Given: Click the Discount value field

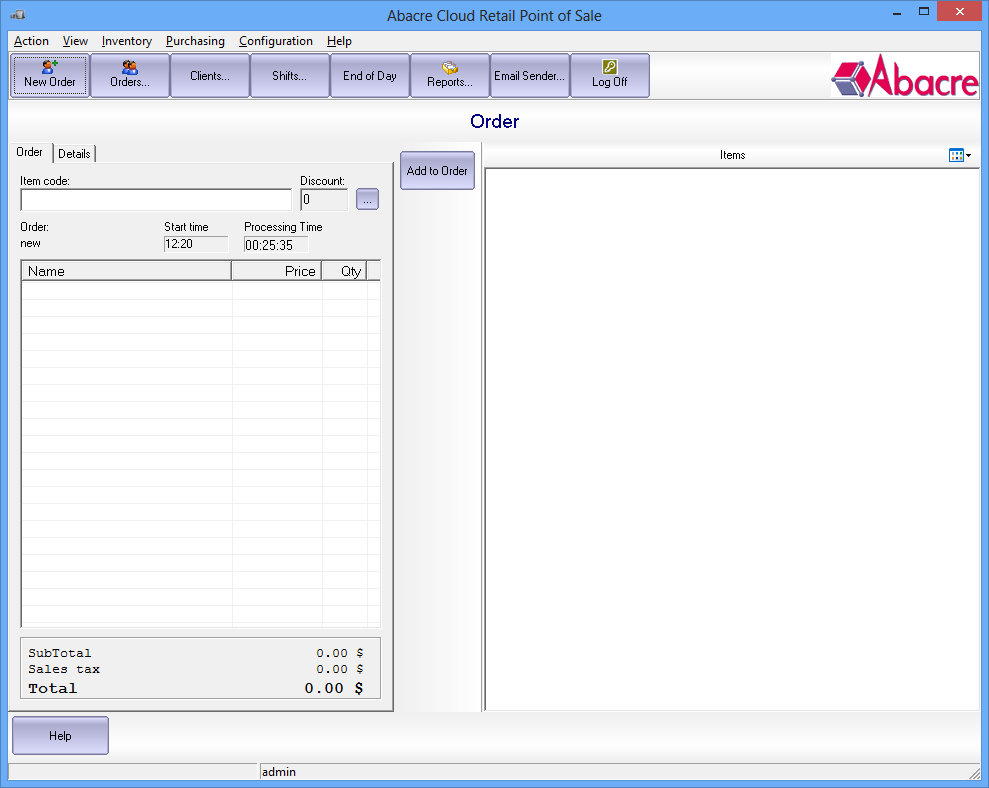Looking at the screenshot, I should point(322,199).
